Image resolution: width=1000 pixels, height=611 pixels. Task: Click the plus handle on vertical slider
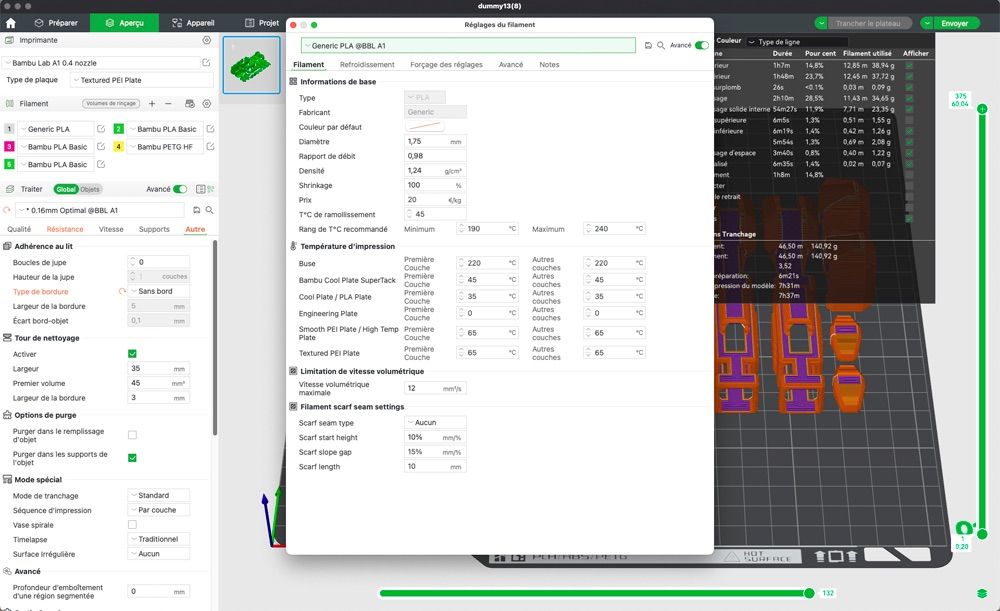[982, 109]
